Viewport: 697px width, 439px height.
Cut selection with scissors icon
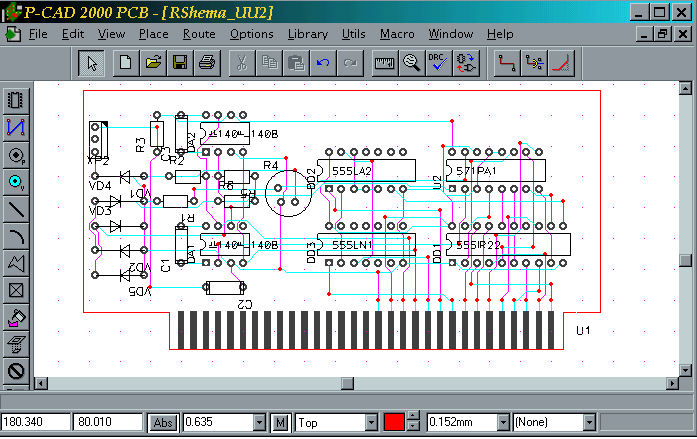point(241,63)
